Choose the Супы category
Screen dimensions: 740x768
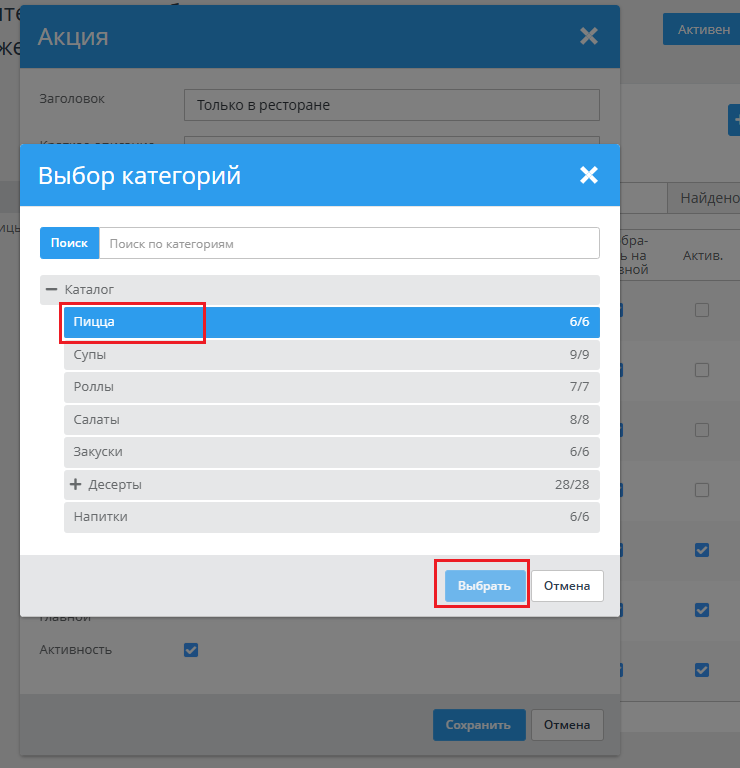[x=331, y=354]
